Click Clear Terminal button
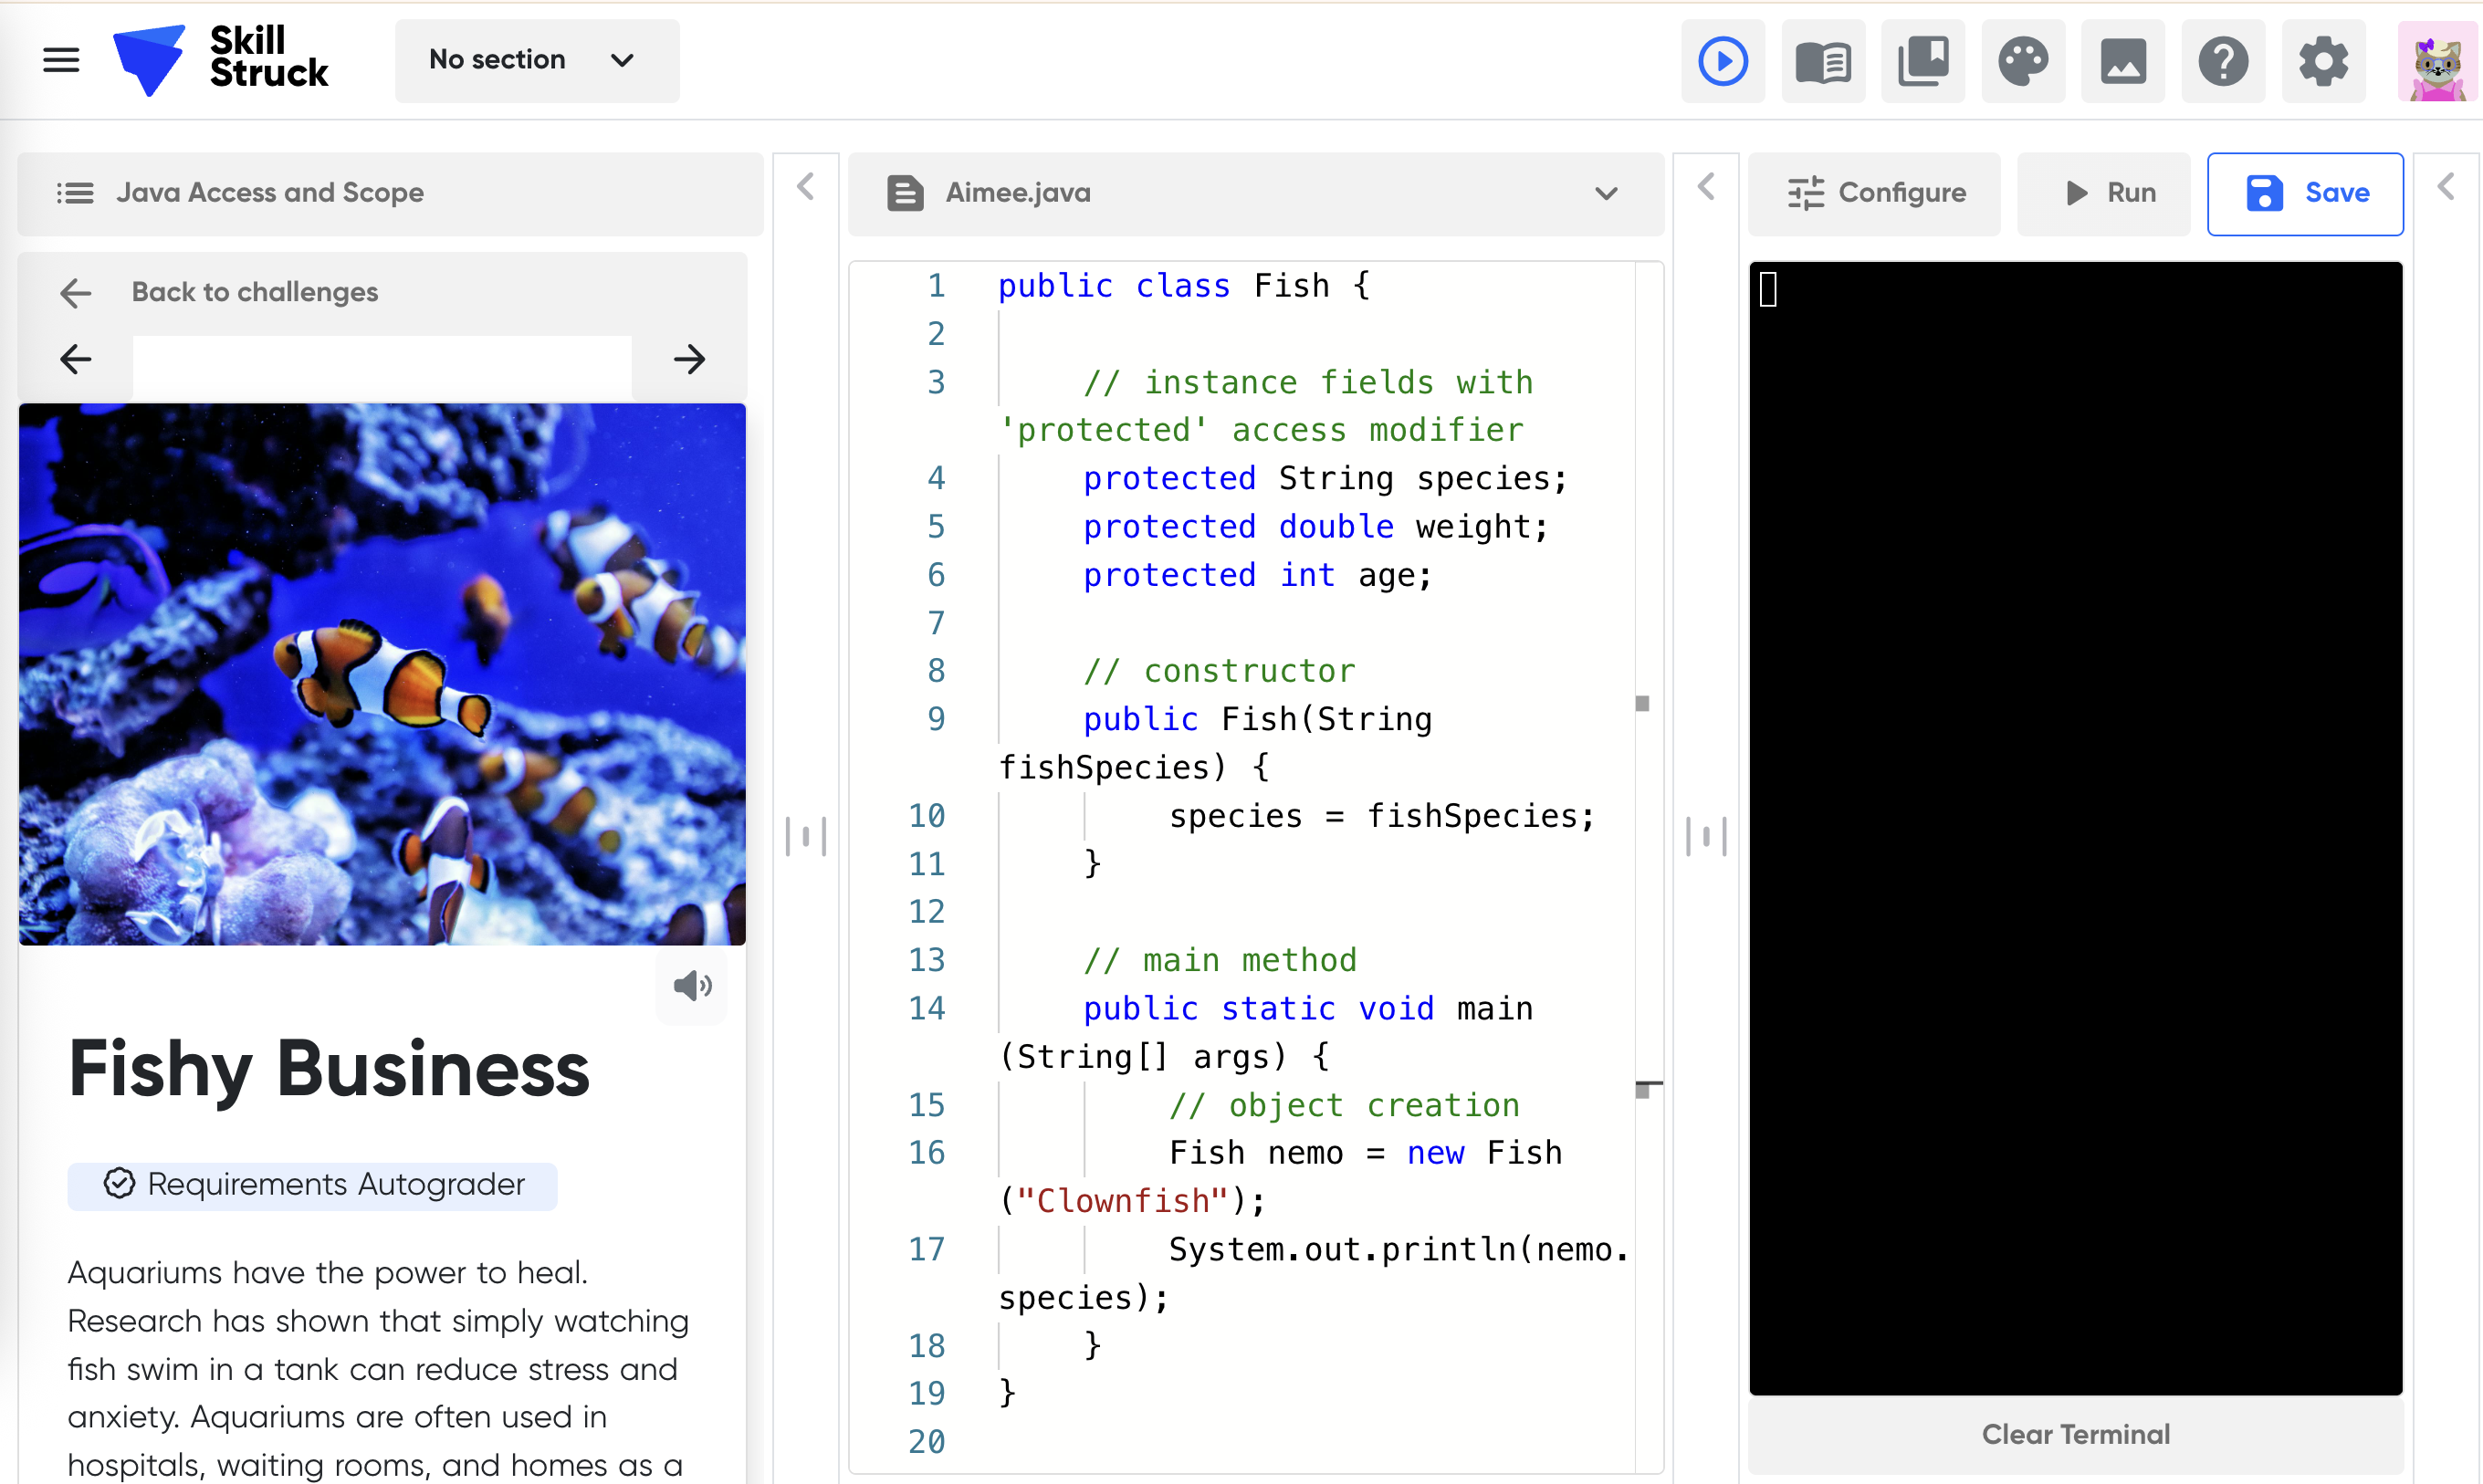2483x1484 pixels. 2075,1434
